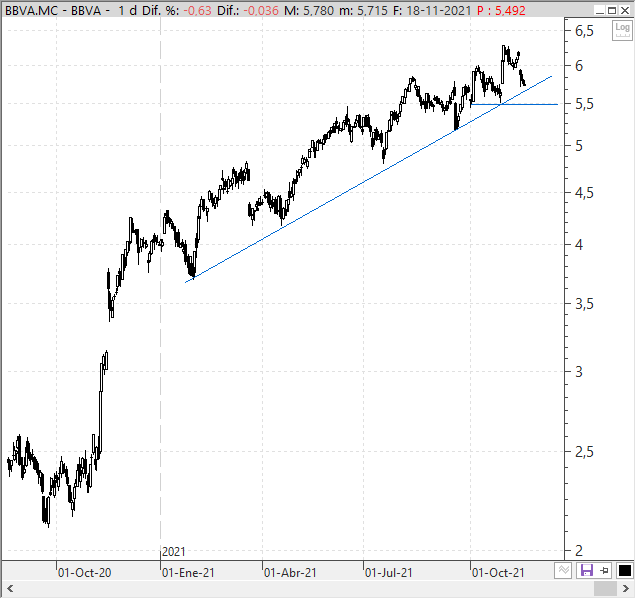Click the Dif. % value -0,63
The image size is (636, 599).
(197, 10)
